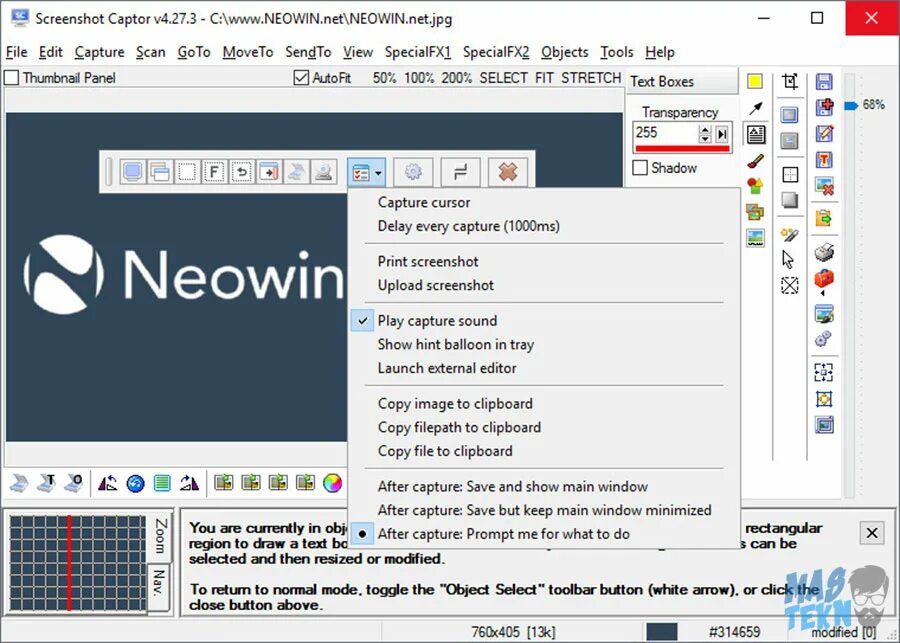Open preferences with the gear icon

(x=413, y=172)
